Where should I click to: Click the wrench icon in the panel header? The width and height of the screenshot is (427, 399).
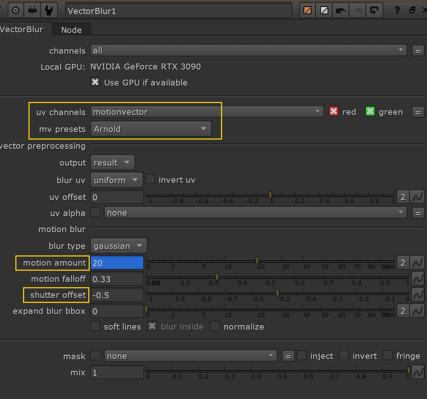(49, 11)
